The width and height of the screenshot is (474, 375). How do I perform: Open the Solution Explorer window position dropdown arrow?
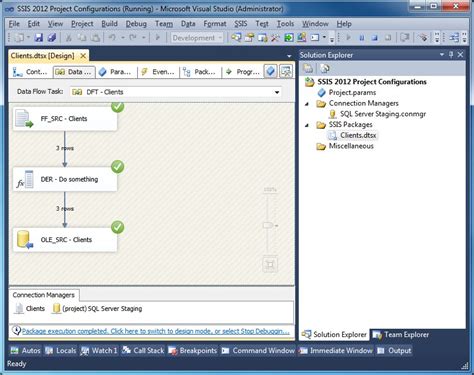point(442,55)
